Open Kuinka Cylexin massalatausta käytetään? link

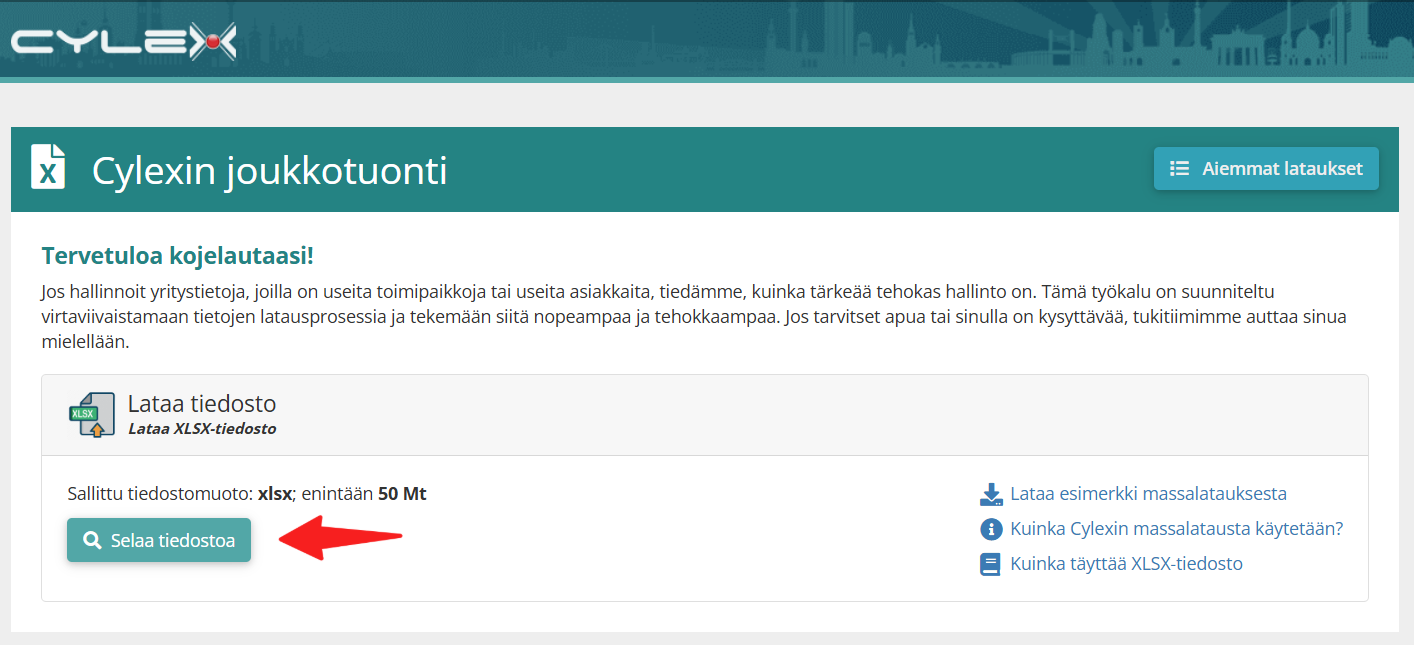pos(1176,529)
